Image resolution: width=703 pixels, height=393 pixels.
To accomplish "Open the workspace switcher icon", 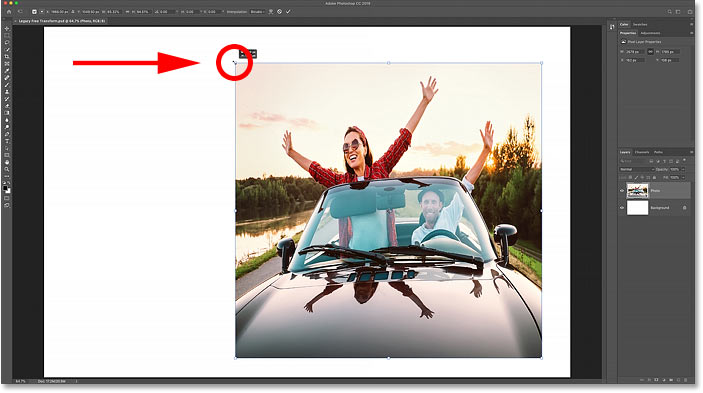I will coord(678,12).
